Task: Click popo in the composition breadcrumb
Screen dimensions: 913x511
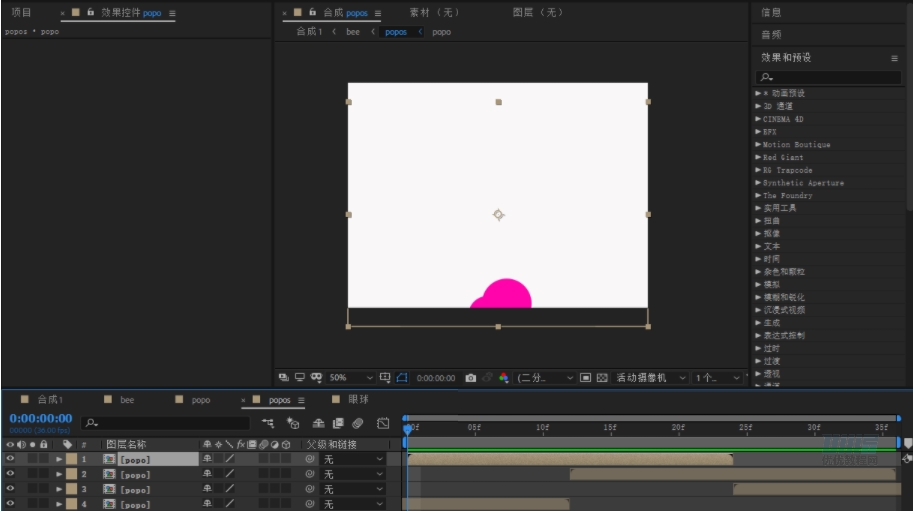Action: pyautogui.click(x=441, y=32)
